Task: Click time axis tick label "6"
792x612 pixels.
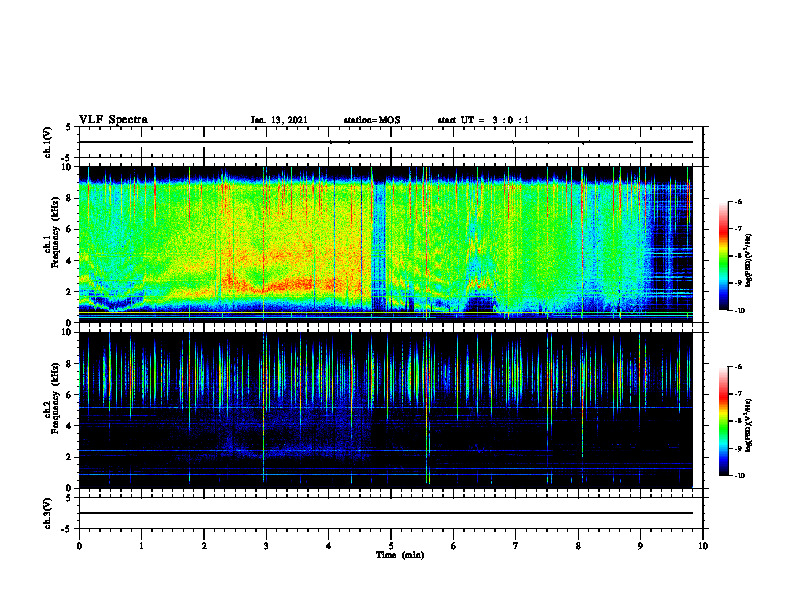Action: [x=454, y=546]
